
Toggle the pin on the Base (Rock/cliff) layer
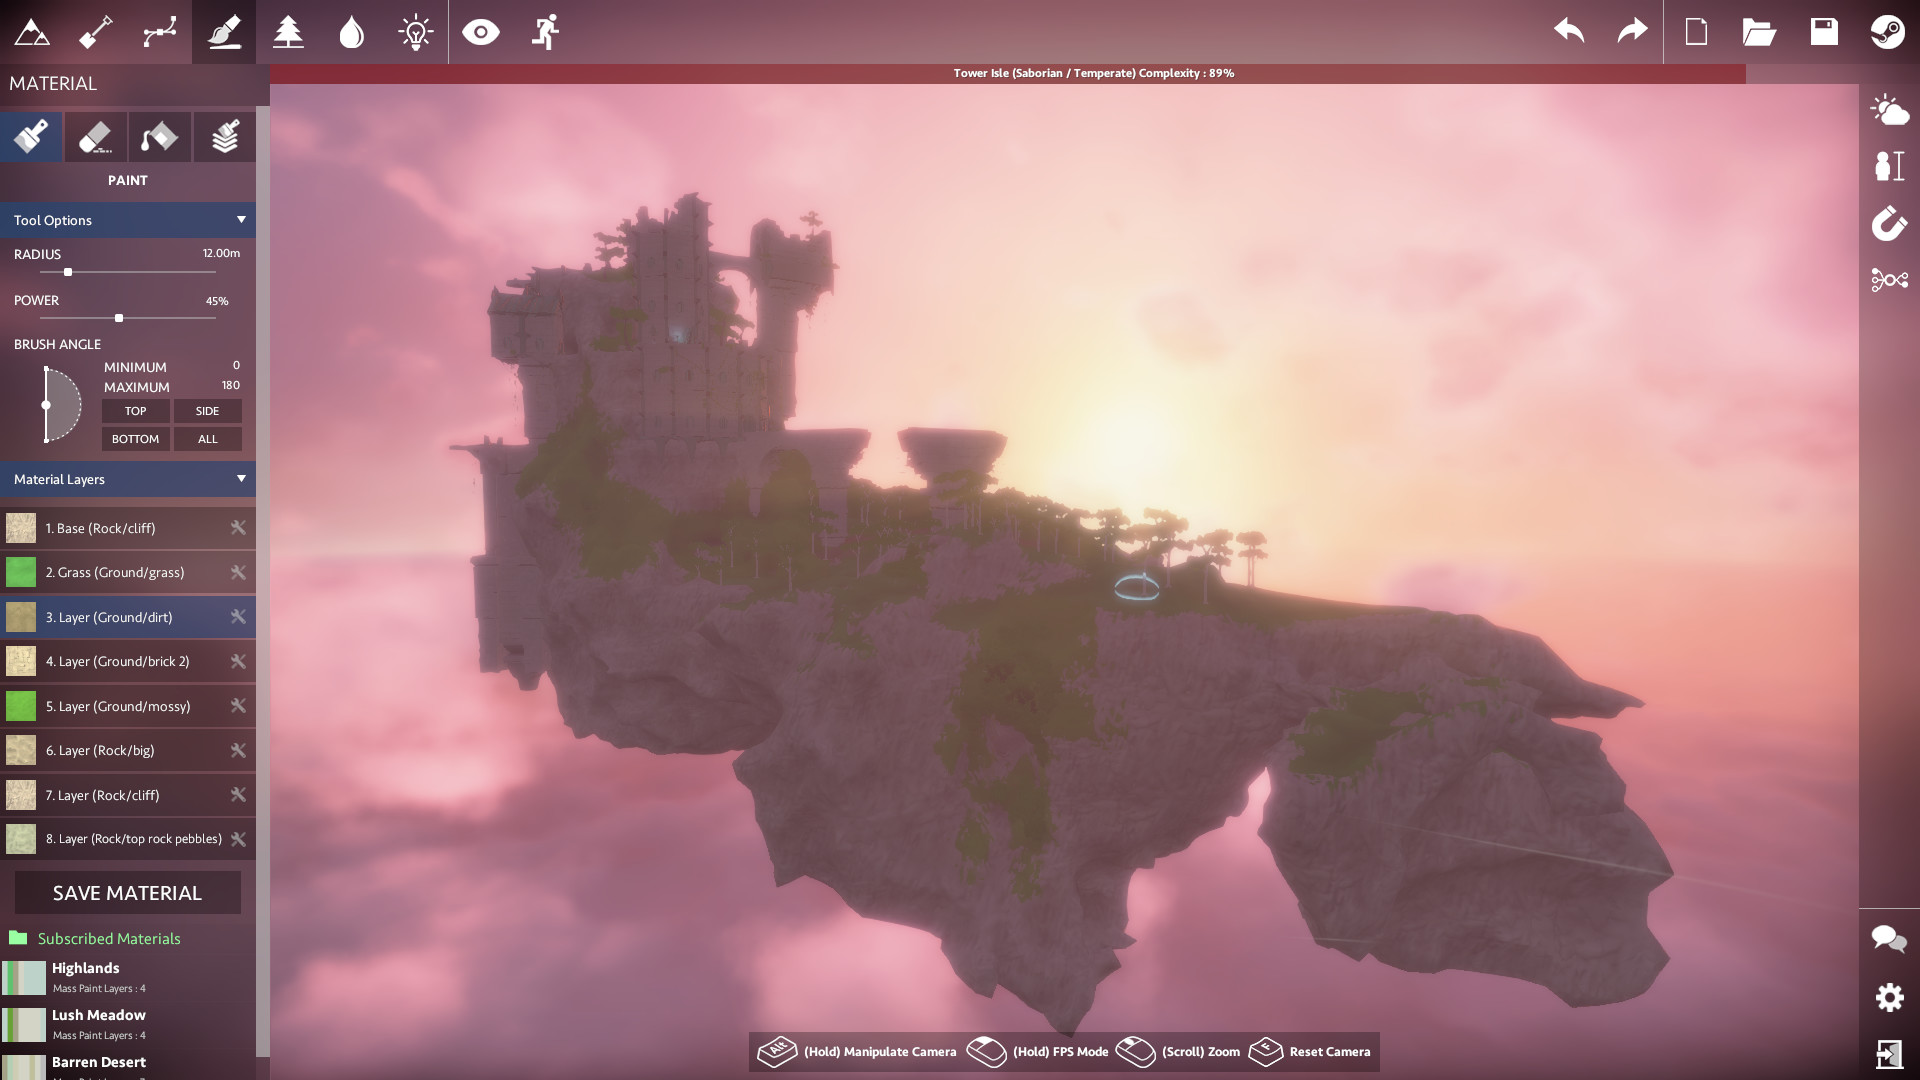239,528
